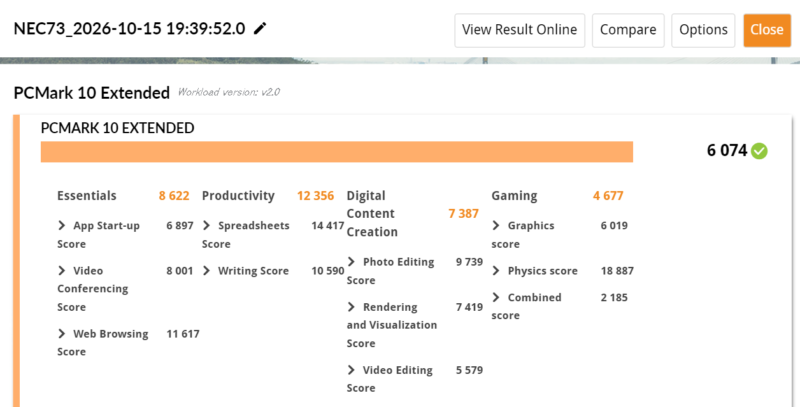This screenshot has height=407, width=800.
Task: Click Spreadsheets value 14 417
Action: [x=328, y=225]
